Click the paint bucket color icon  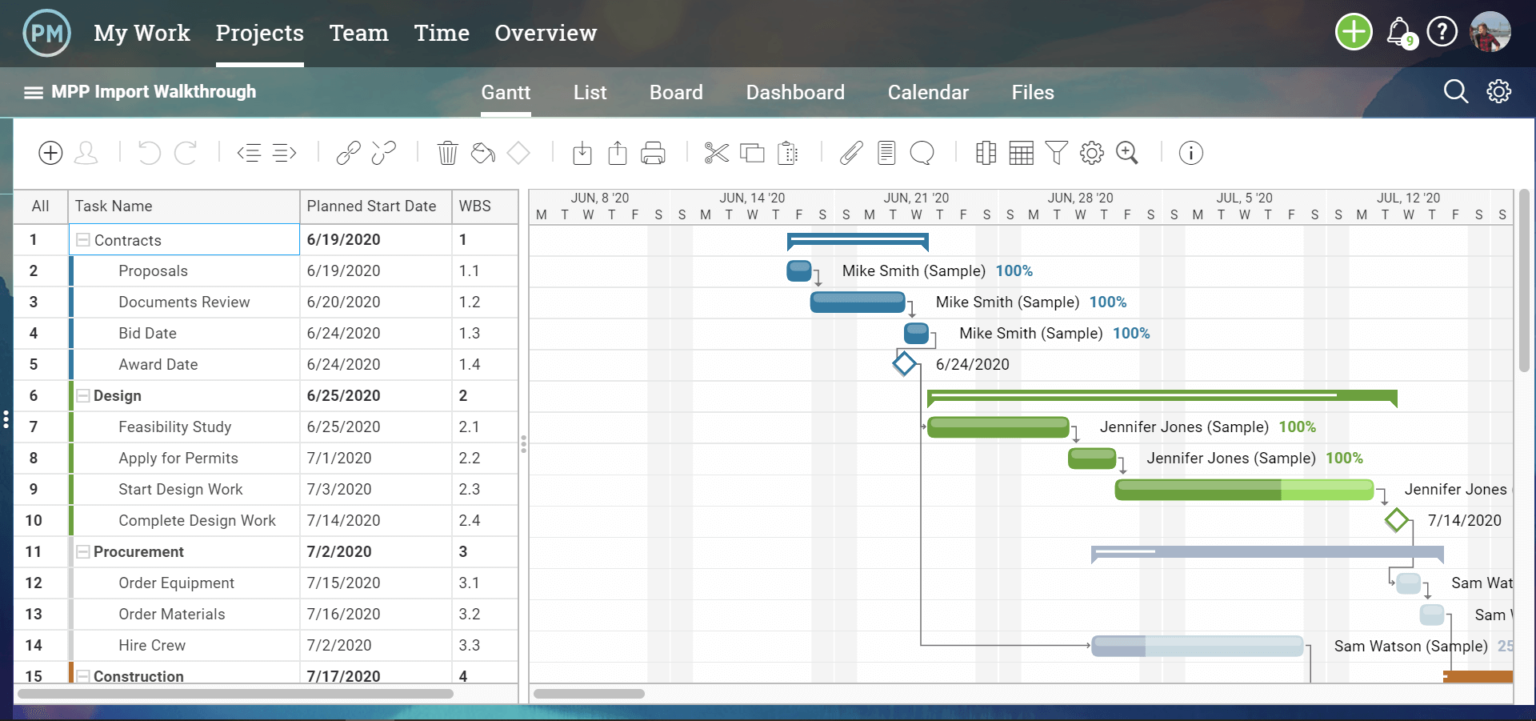click(483, 153)
